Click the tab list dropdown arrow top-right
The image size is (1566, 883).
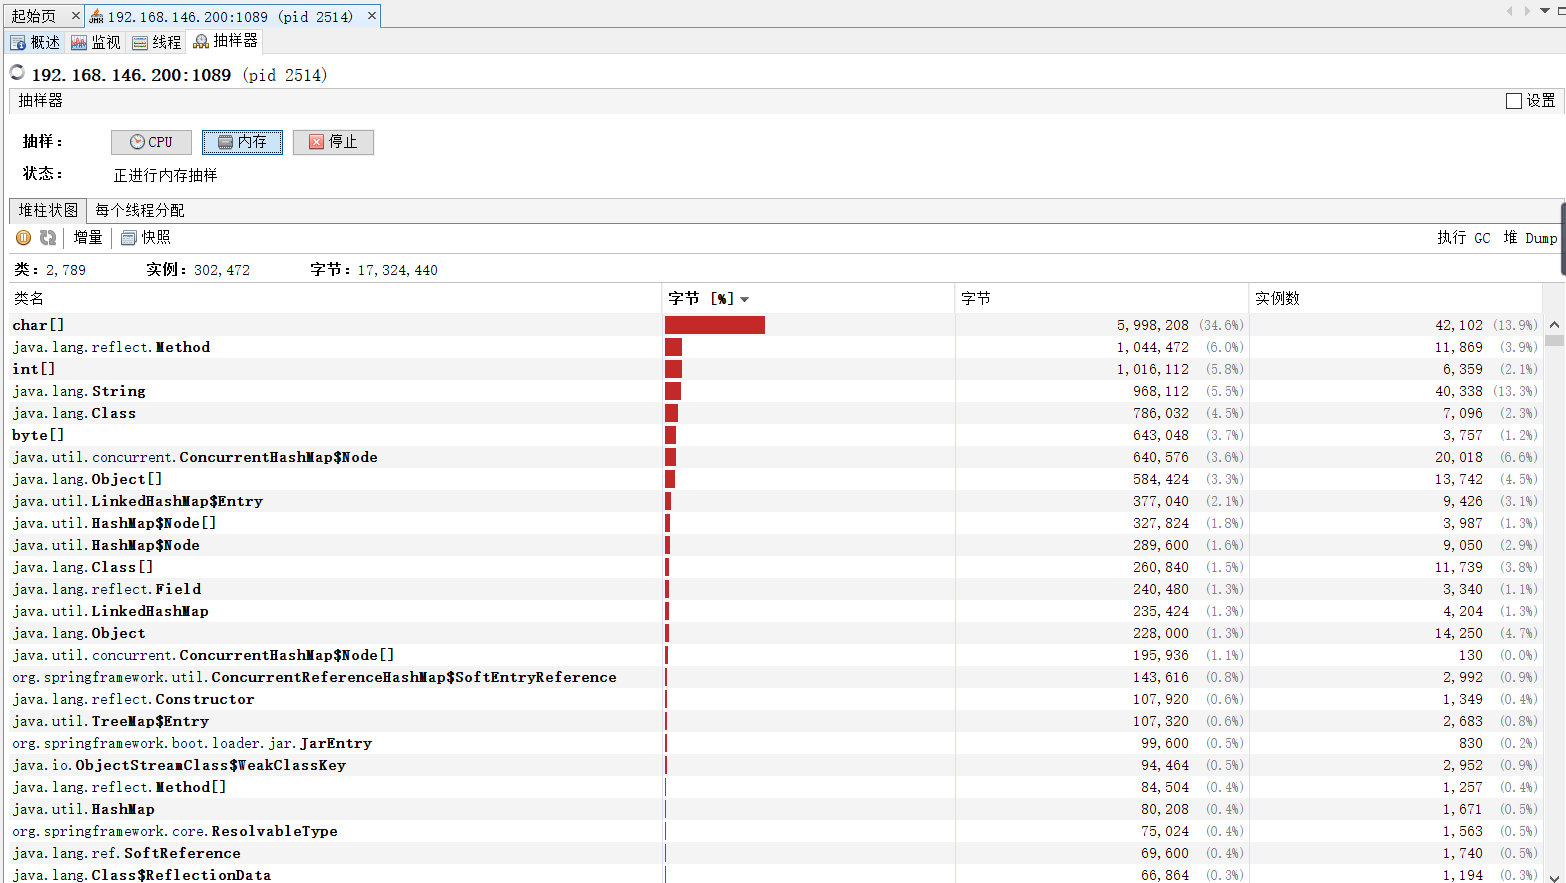point(1544,11)
